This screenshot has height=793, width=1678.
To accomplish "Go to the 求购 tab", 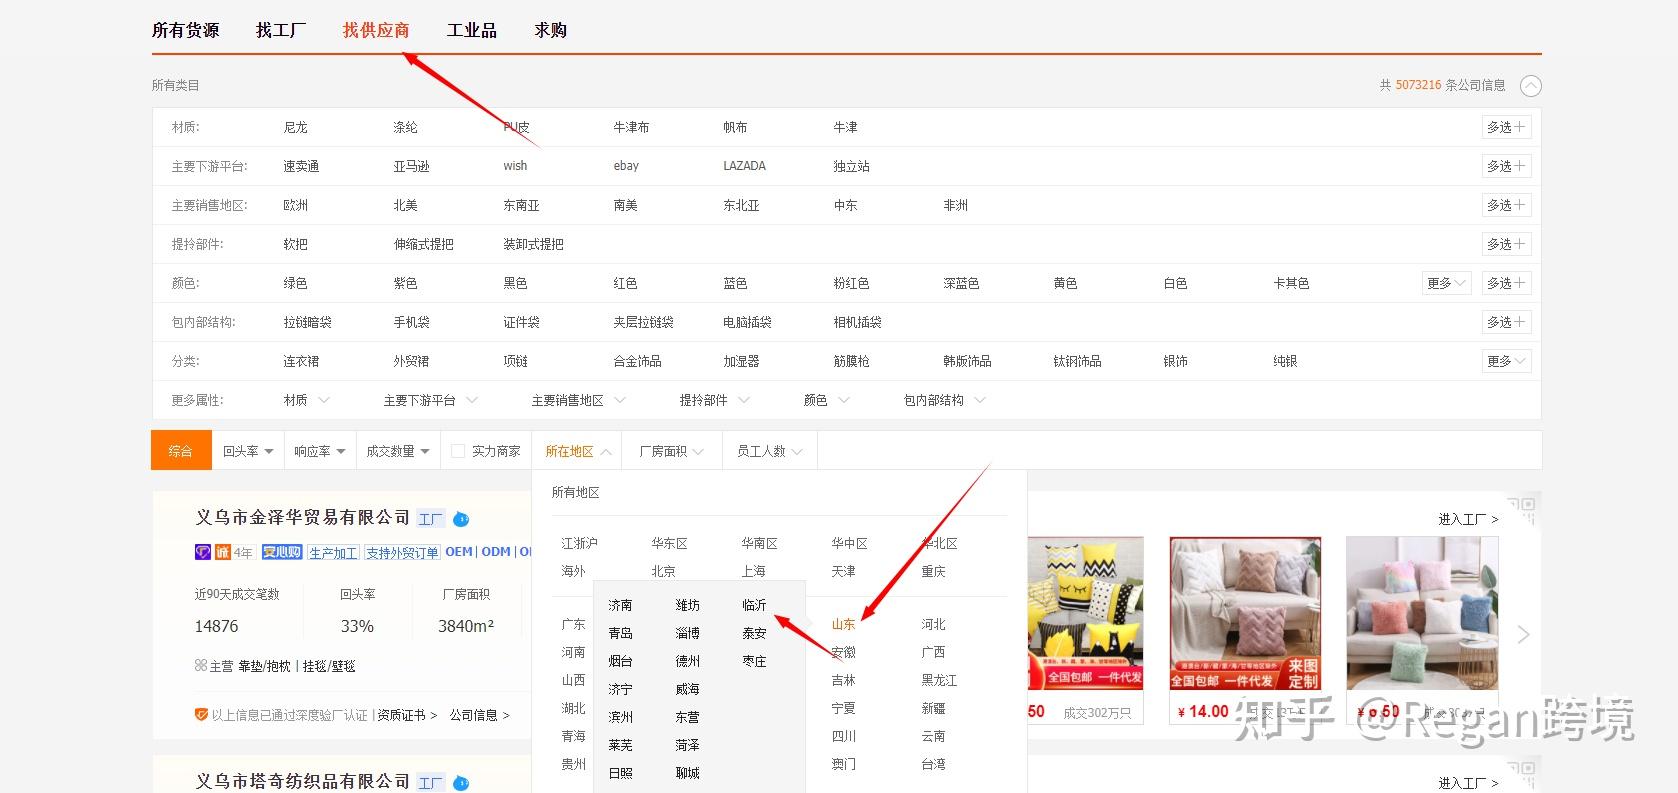I will pos(551,30).
